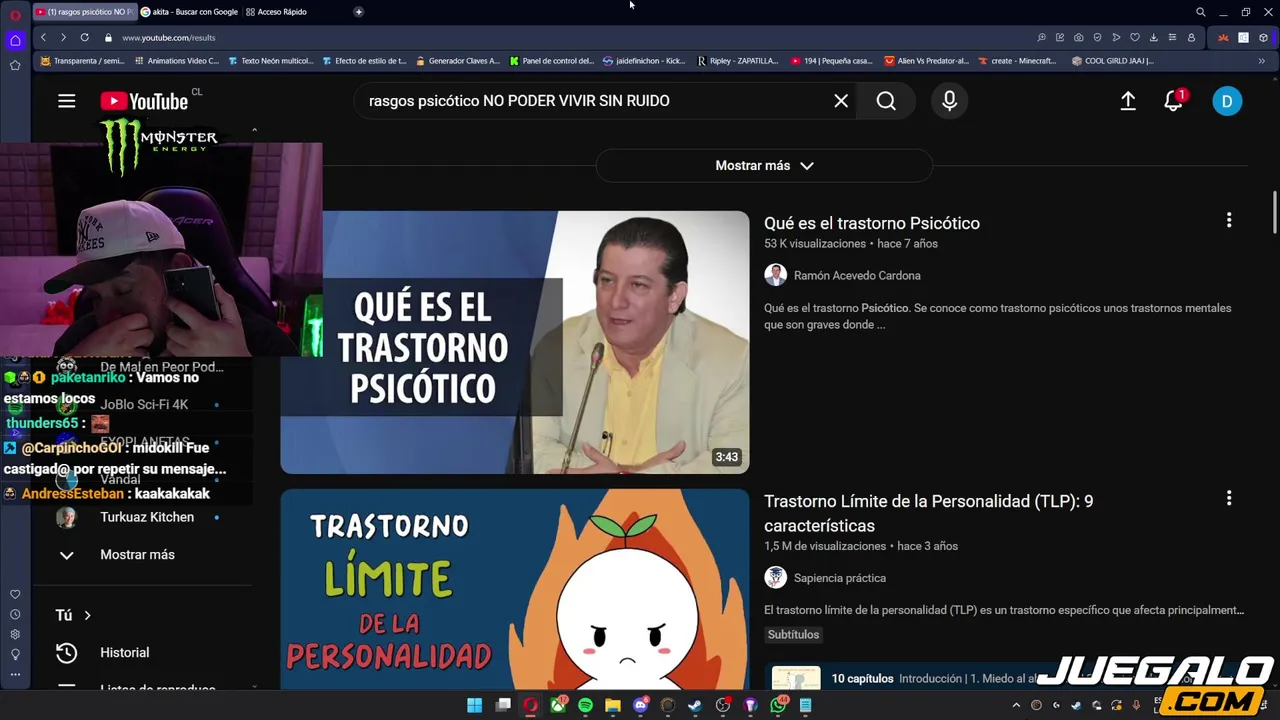Open the Trastorno Límite de la Personalidad thumbnail
Viewport: 1280px width, 720px height.
coord(515,589)
